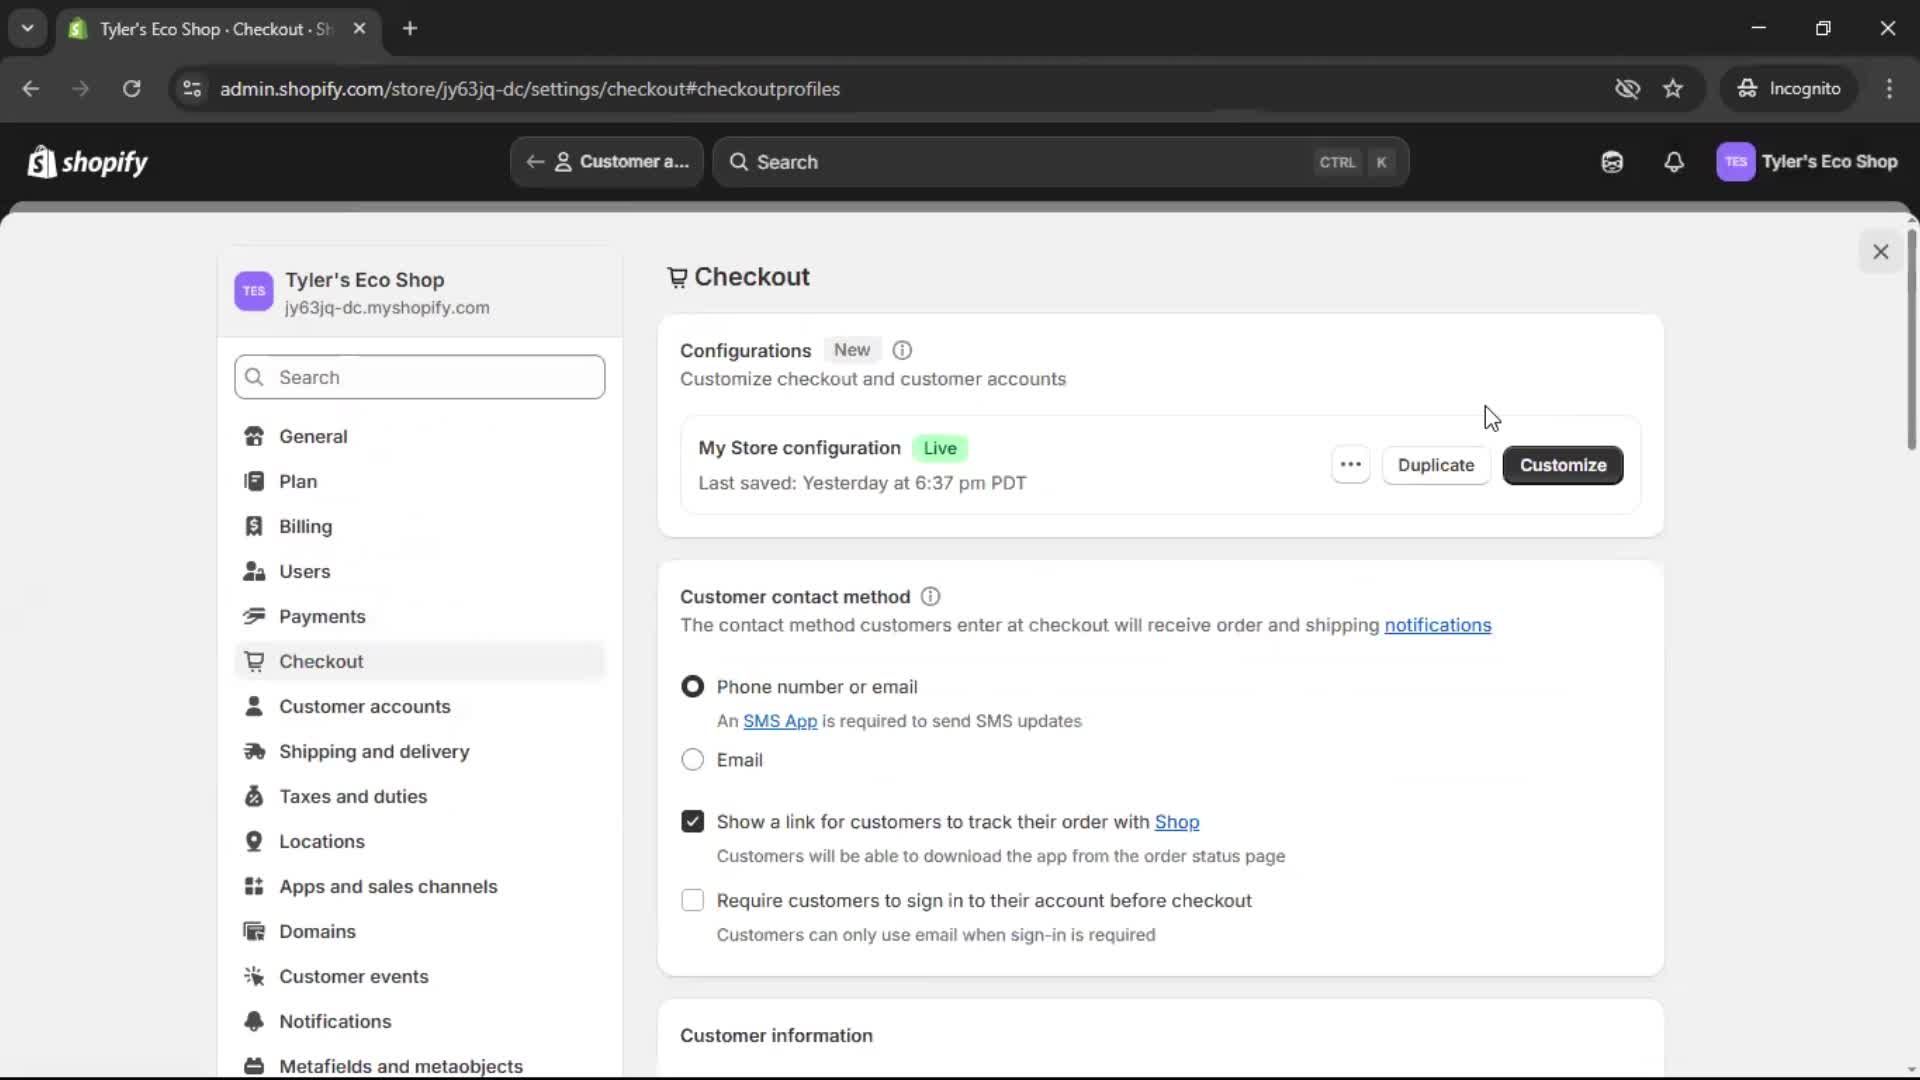Open Taxes and duties settings
Image resolution: width=1920 pixels, height=1080 pixels.
pyautogui.click(x=353, y=796)
